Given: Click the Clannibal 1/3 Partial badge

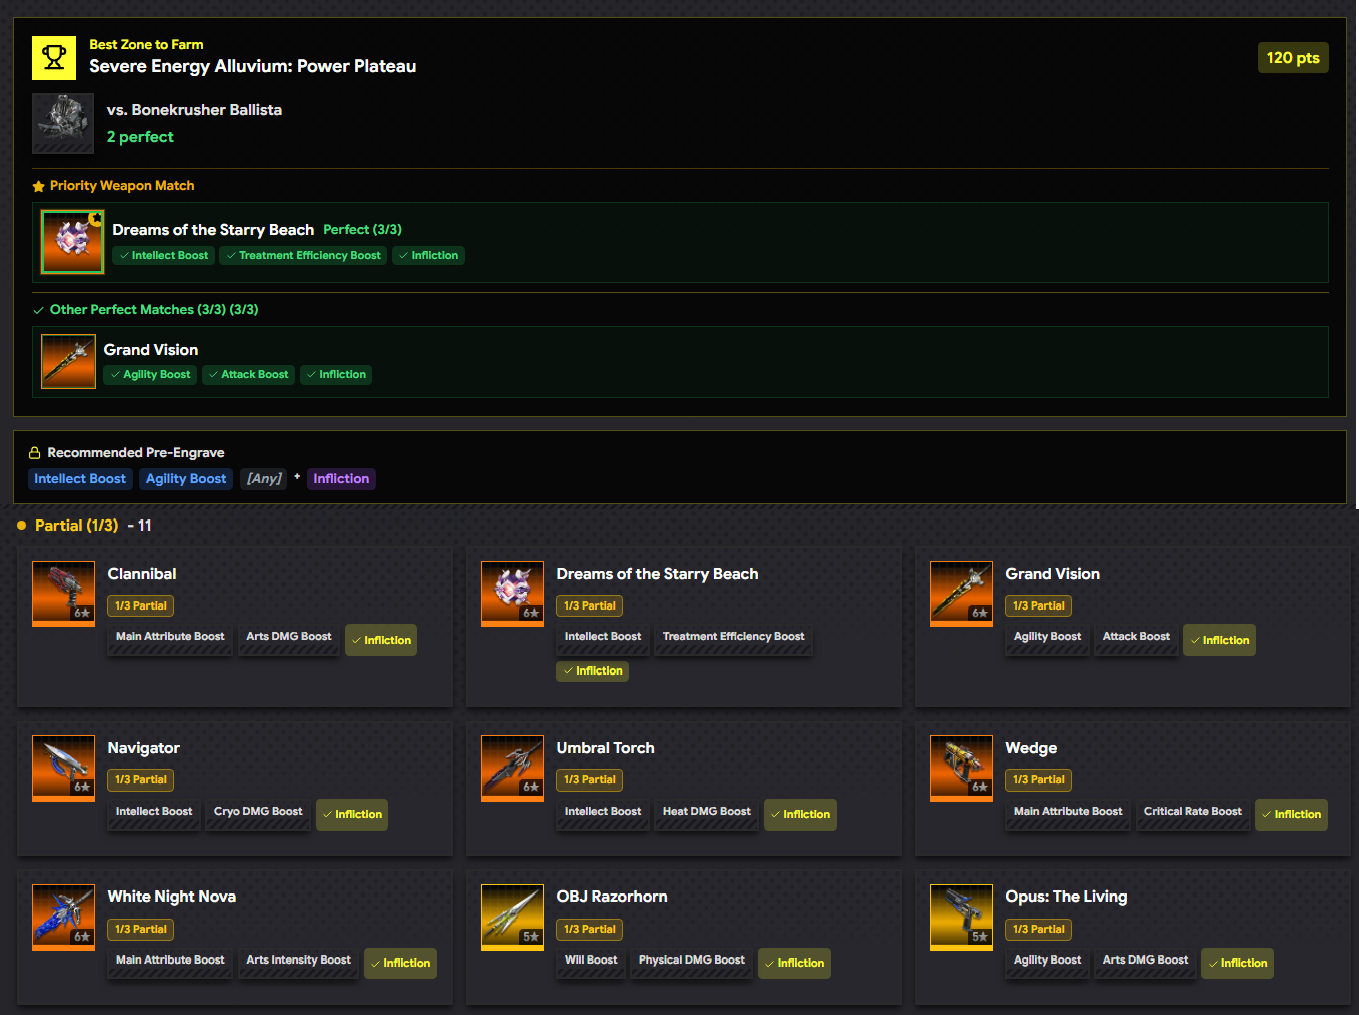Looking at the screenshot, I should [141, 606].
